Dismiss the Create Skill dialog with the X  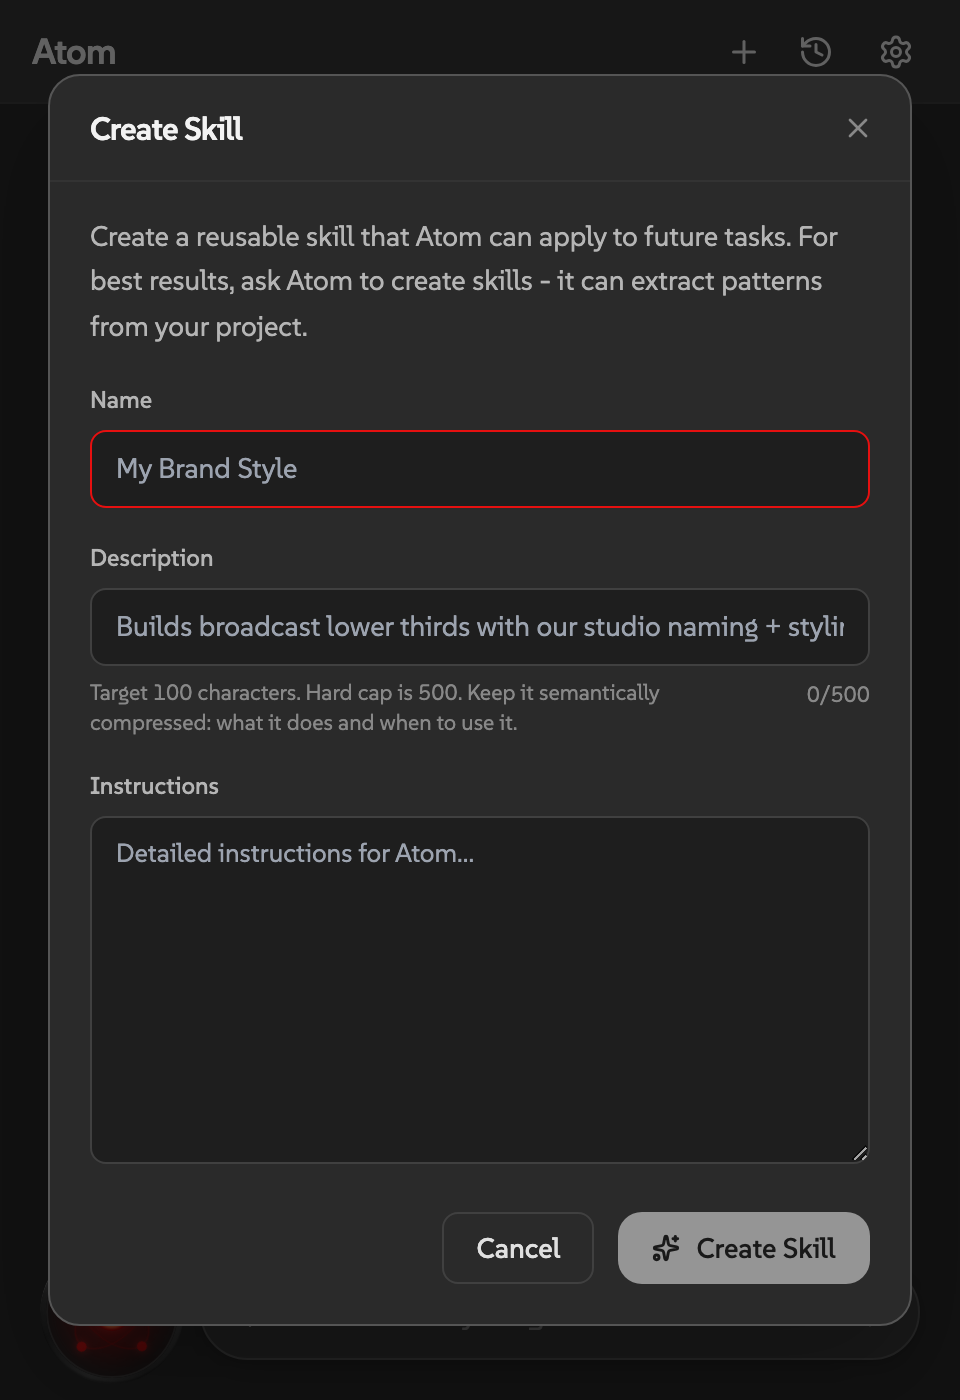[858, 128]
